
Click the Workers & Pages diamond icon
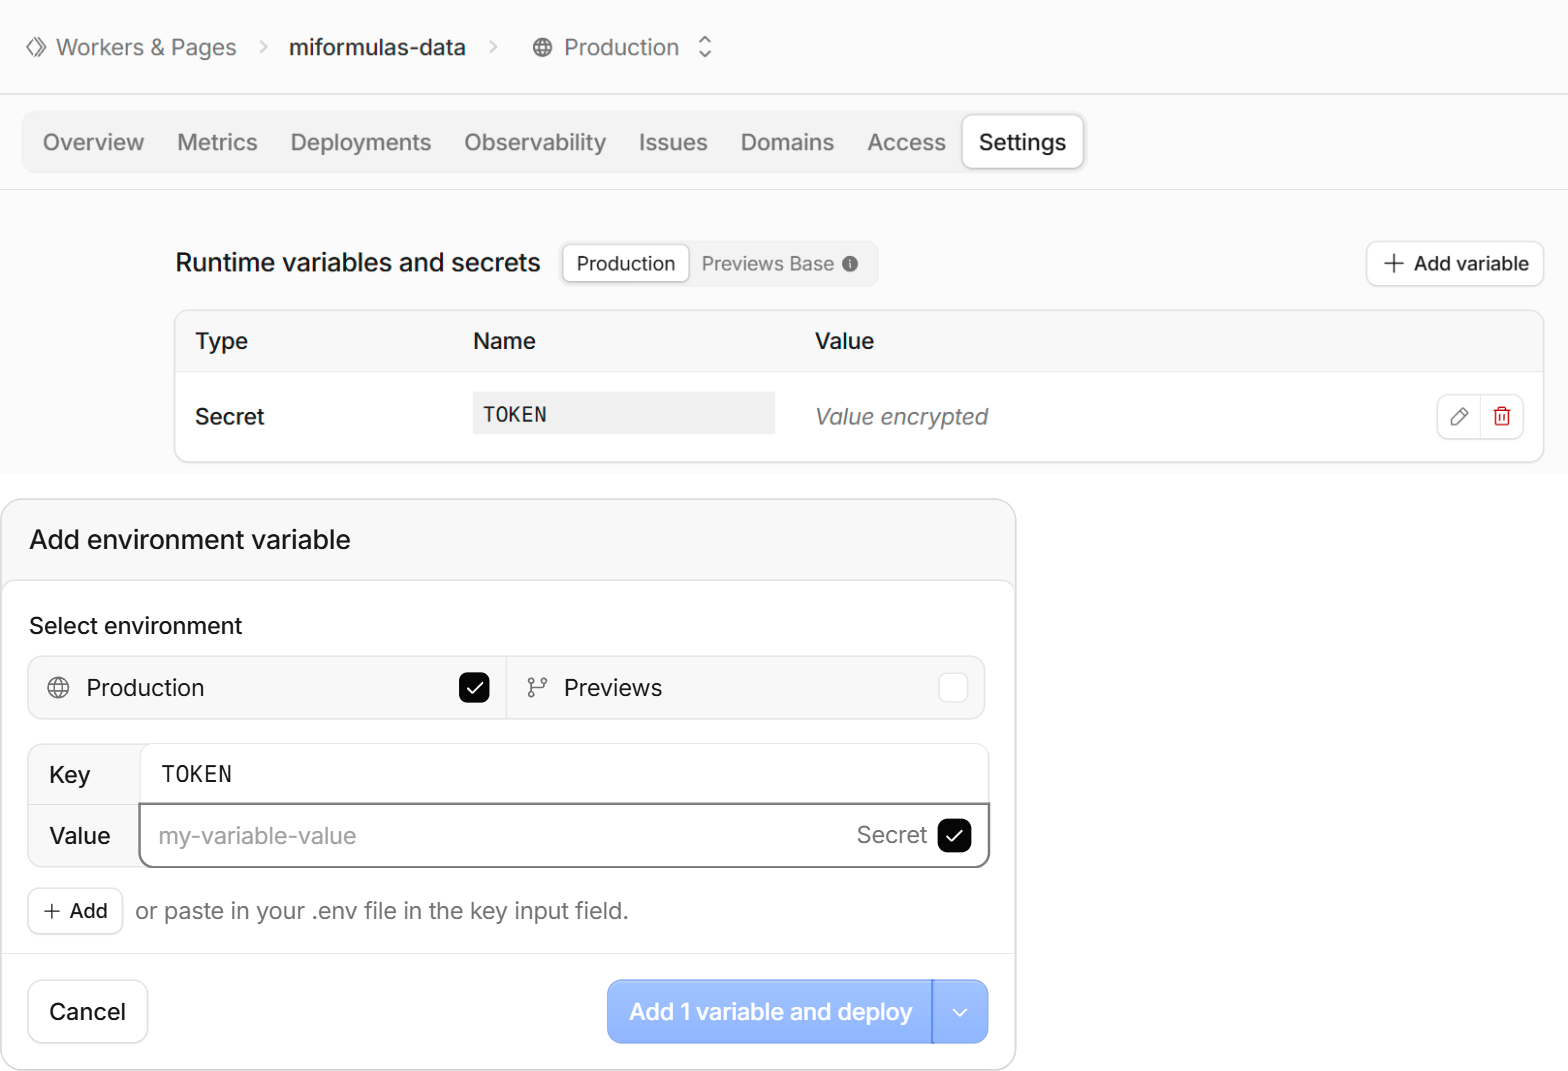36,47
